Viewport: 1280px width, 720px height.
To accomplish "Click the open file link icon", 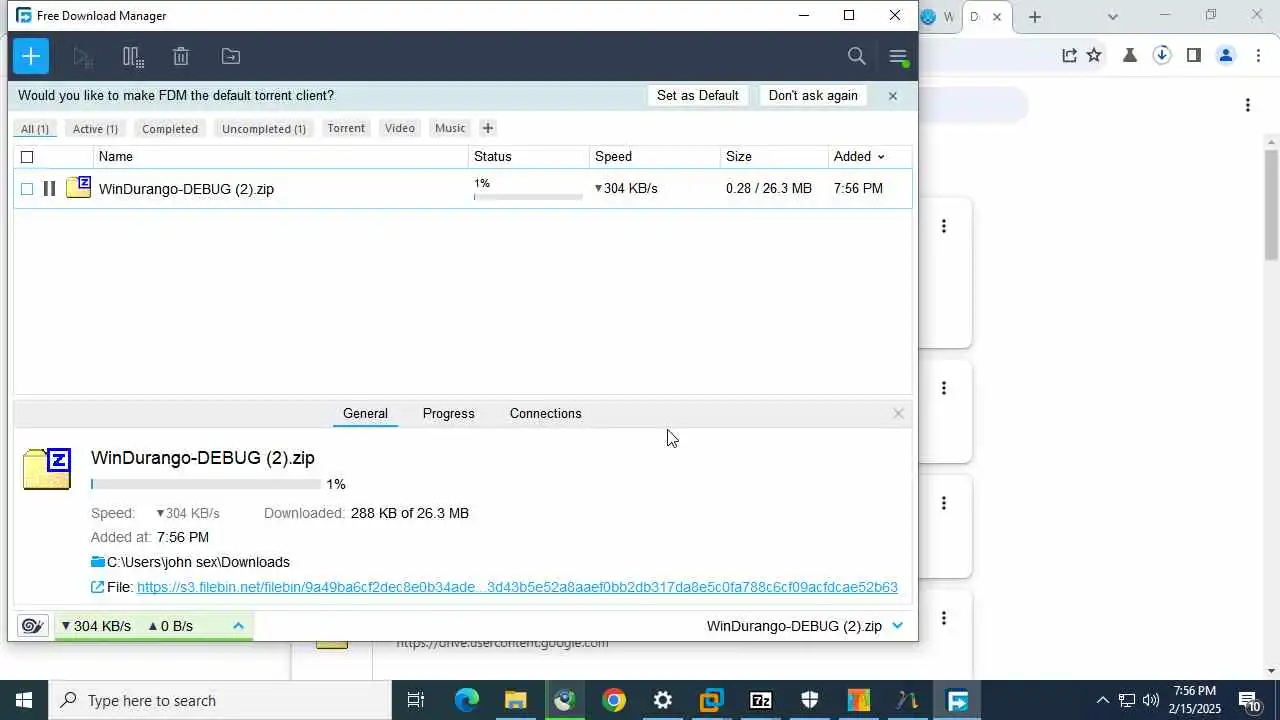I will point(97,587).
